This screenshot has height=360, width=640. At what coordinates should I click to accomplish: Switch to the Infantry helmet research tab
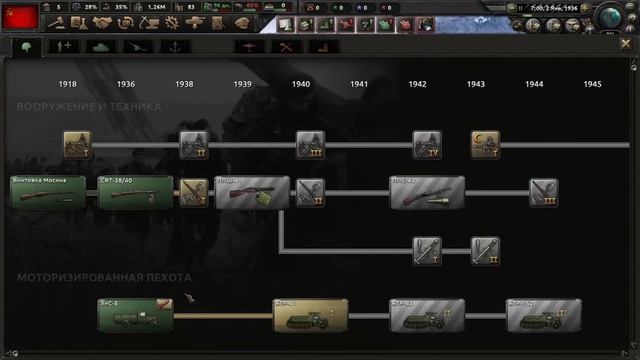[26, 47]
